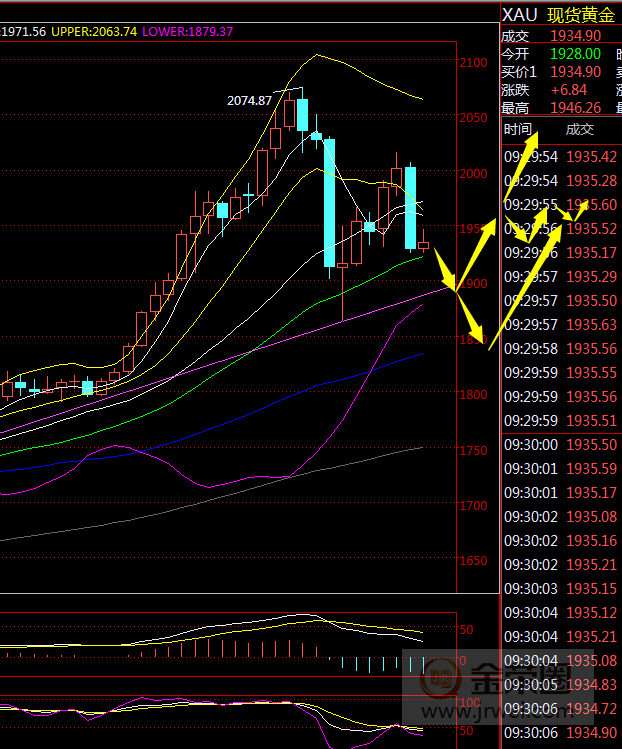Screen dimensions: 622x749
Task: Click the 成交 column header beside 时间
Action: [x=579, y=129]
